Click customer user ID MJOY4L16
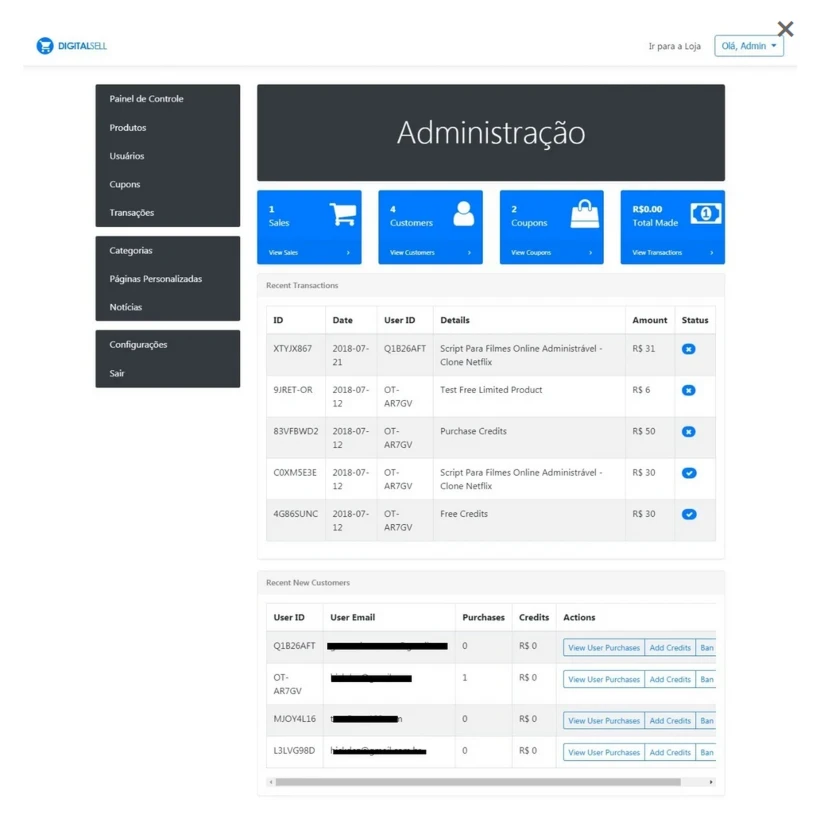This screenshot has height=831, width=818. tap(294, 720)
